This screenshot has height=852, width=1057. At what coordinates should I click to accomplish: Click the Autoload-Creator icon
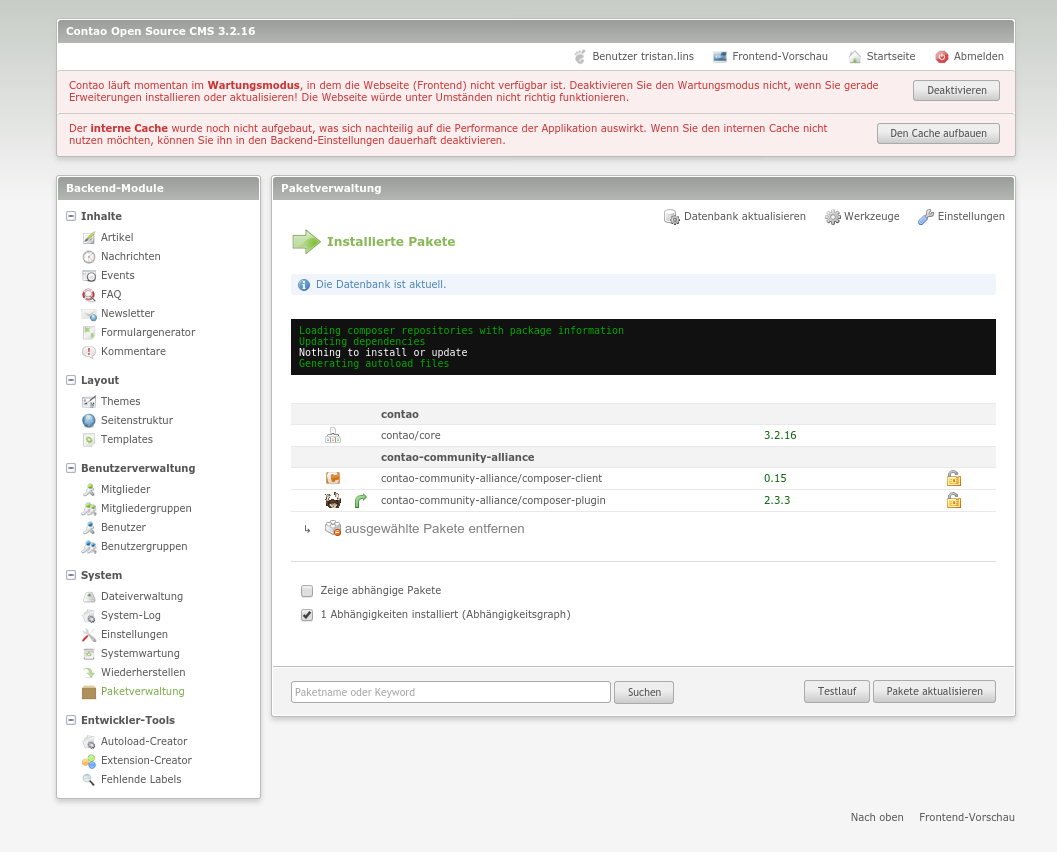(x=88, y=741)
